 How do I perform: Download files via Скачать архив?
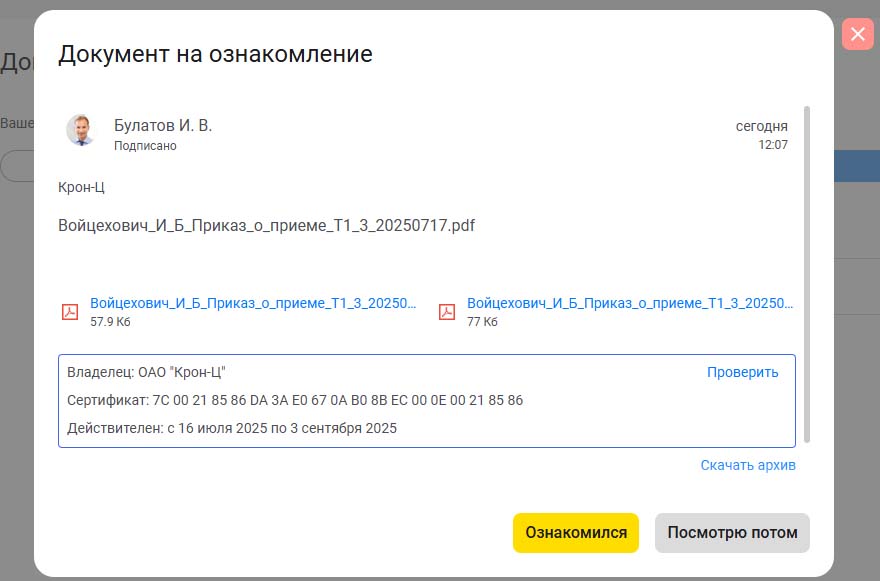pyautogui.click(x=748, y=465)
